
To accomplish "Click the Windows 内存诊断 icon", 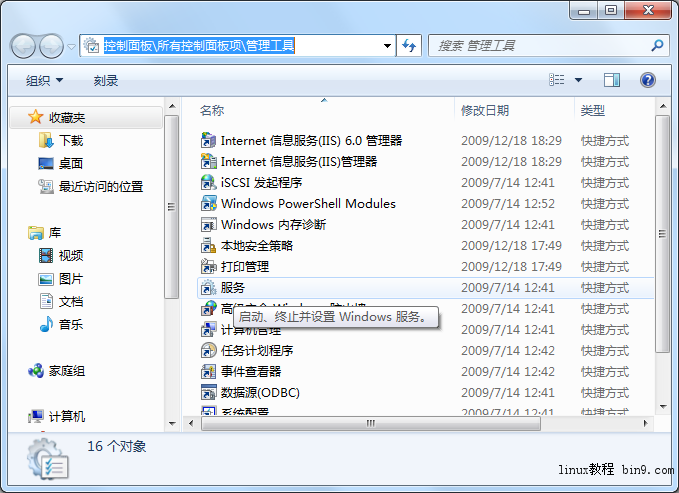I will [x=208, y=224].
